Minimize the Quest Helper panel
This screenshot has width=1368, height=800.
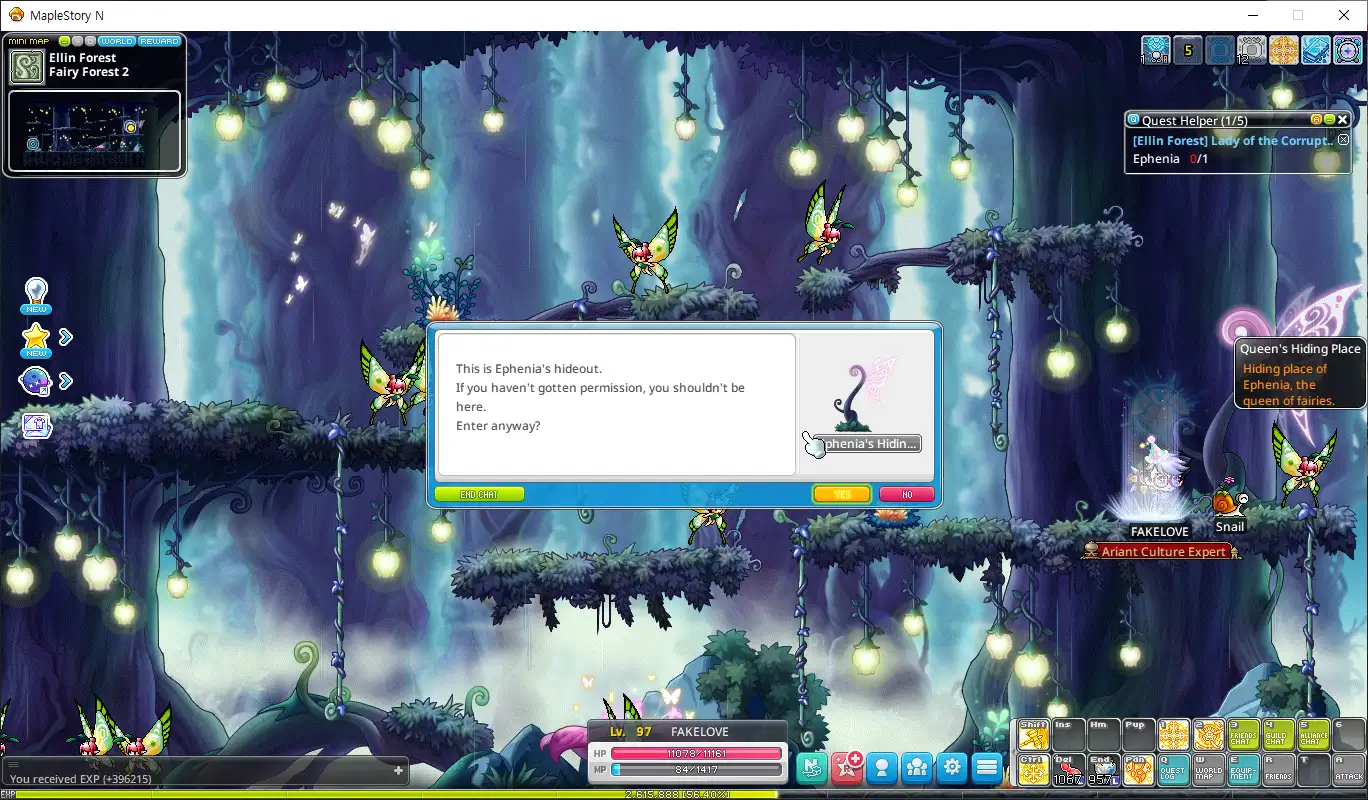tap(1330, 120)
